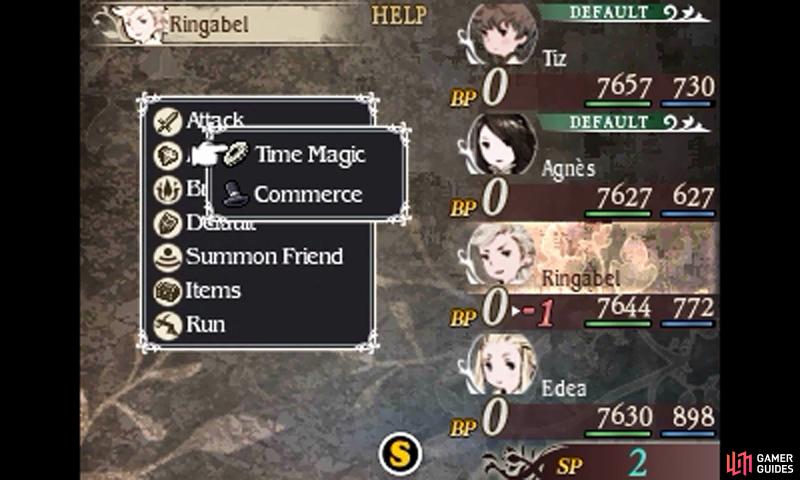The width and height of the screenshot is (800, 480).
Task: Click the Time Magic clock icon
Action: point(236,154)
